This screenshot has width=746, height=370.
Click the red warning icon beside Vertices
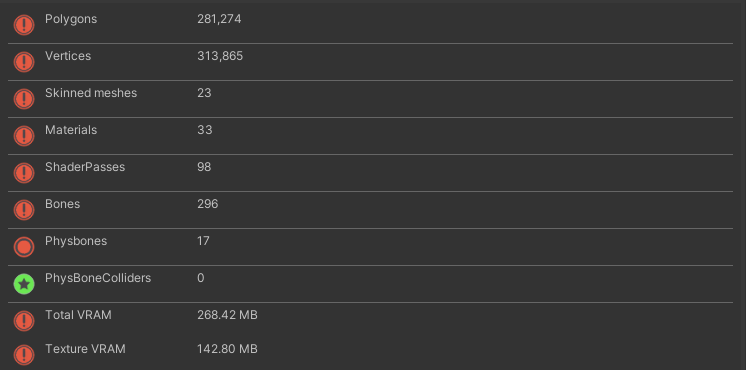[x=24, y=62]
